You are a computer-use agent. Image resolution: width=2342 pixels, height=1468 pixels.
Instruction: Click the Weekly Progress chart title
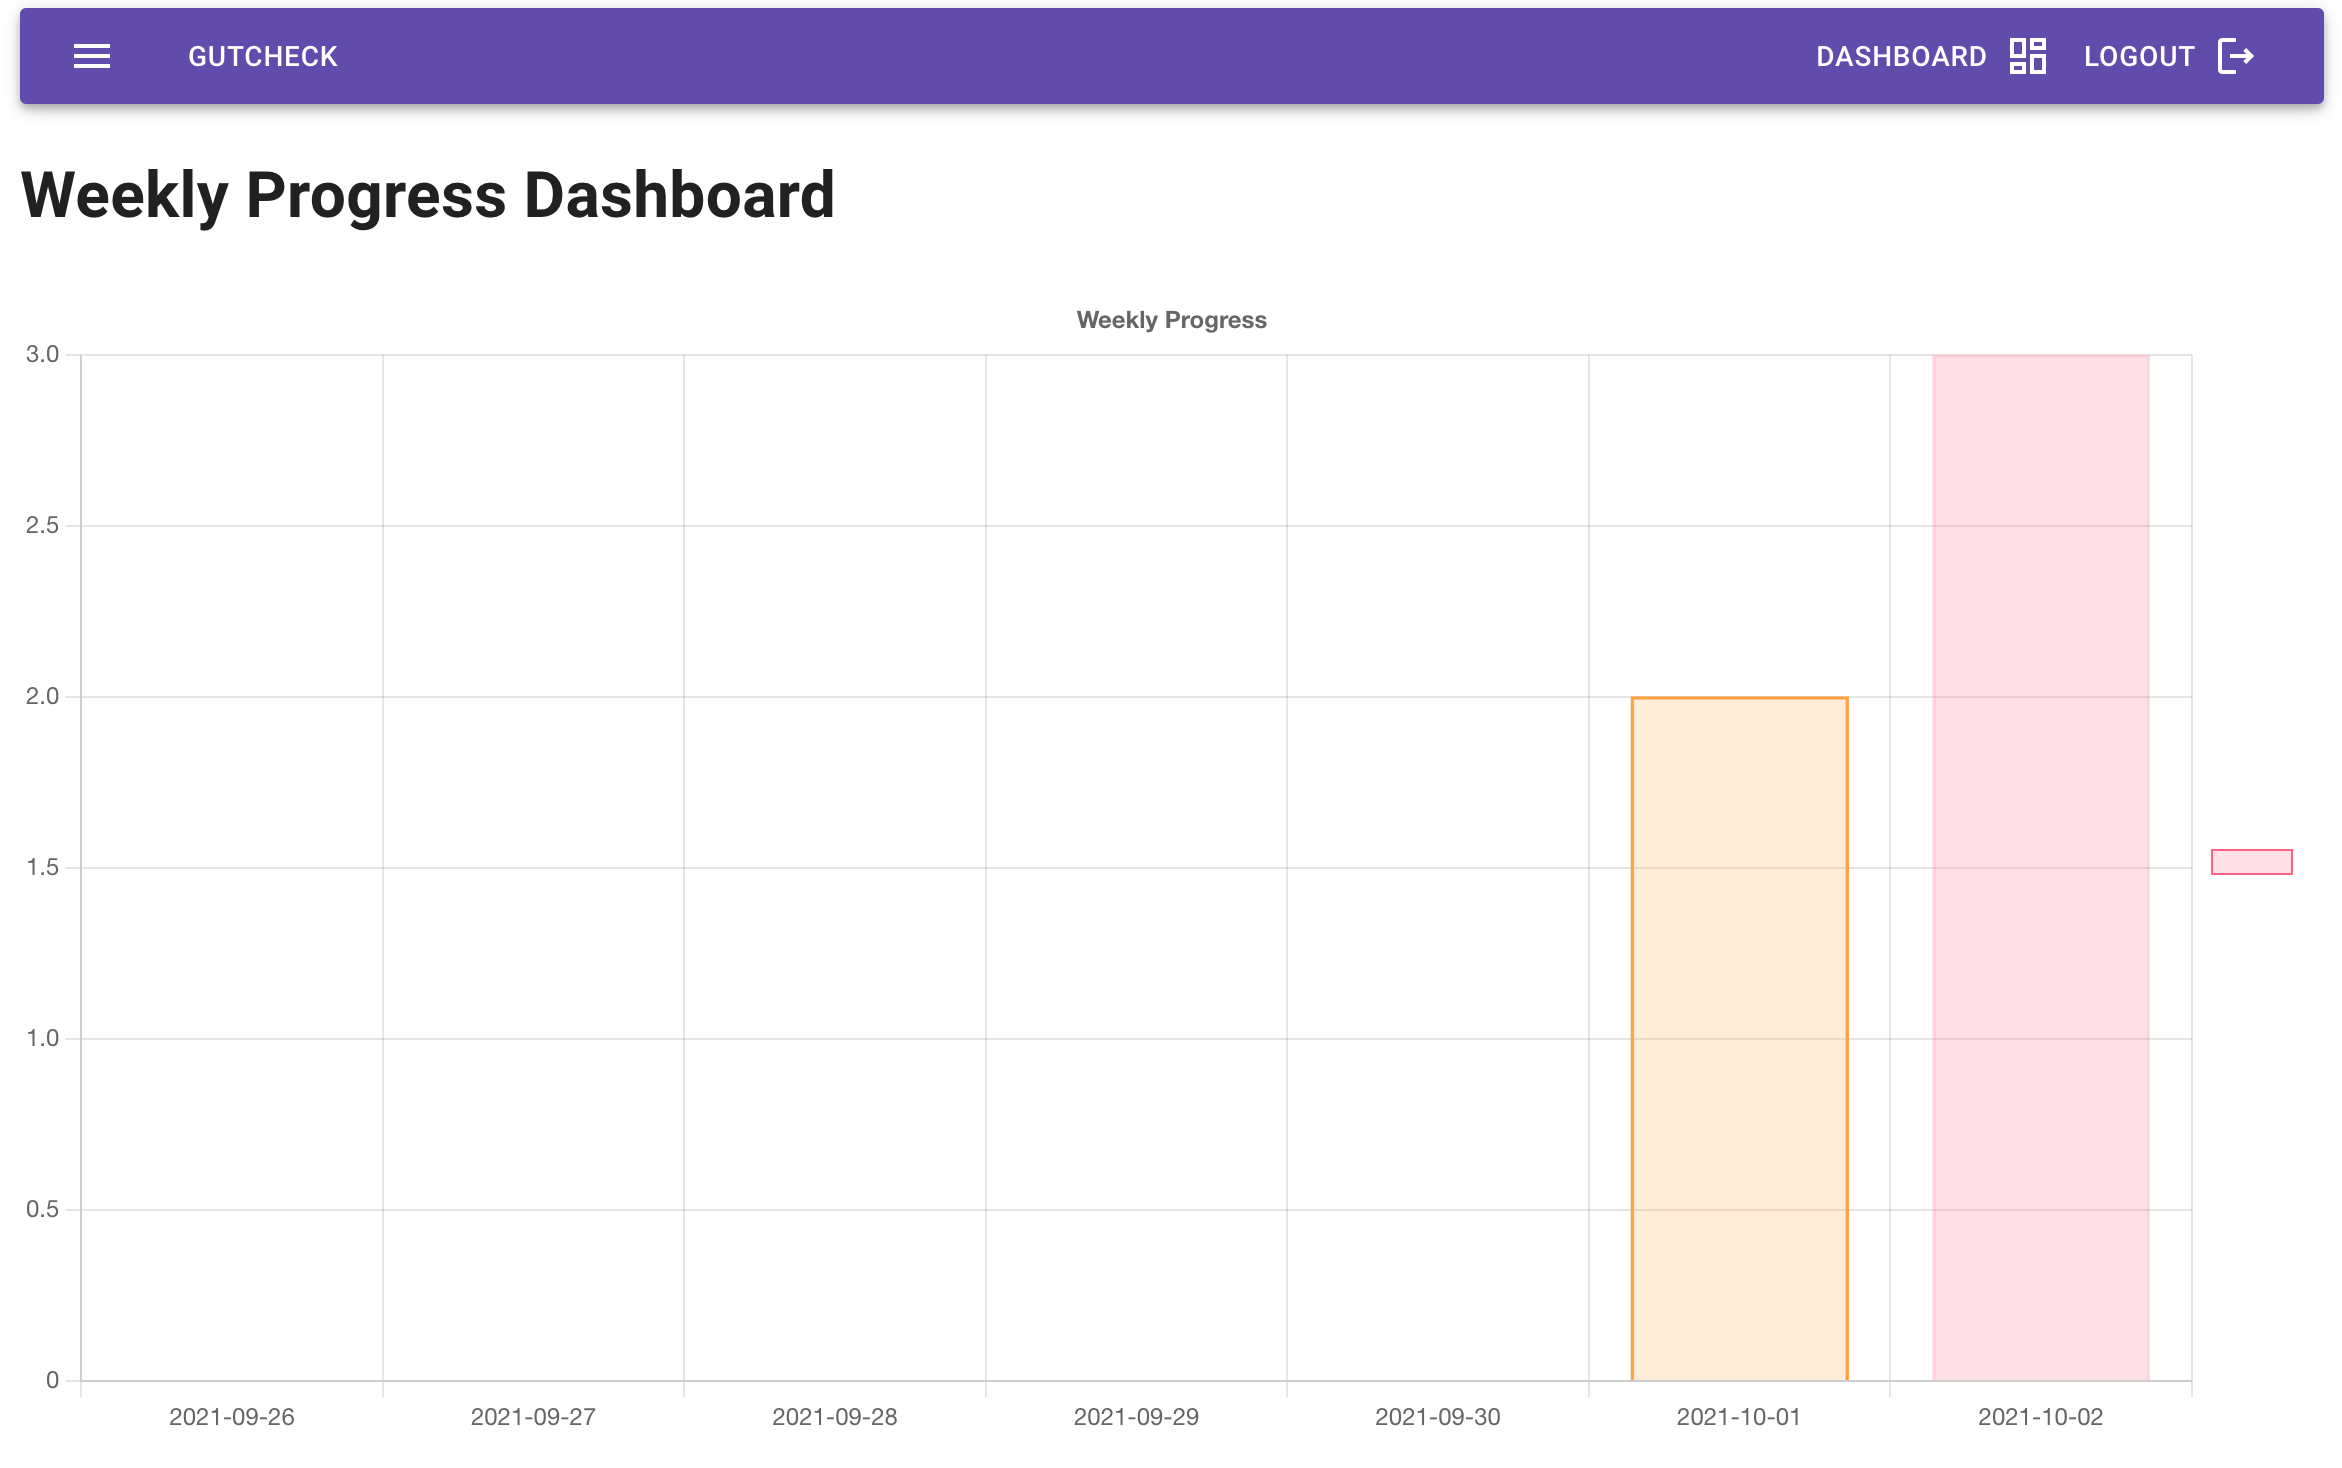1171,320
